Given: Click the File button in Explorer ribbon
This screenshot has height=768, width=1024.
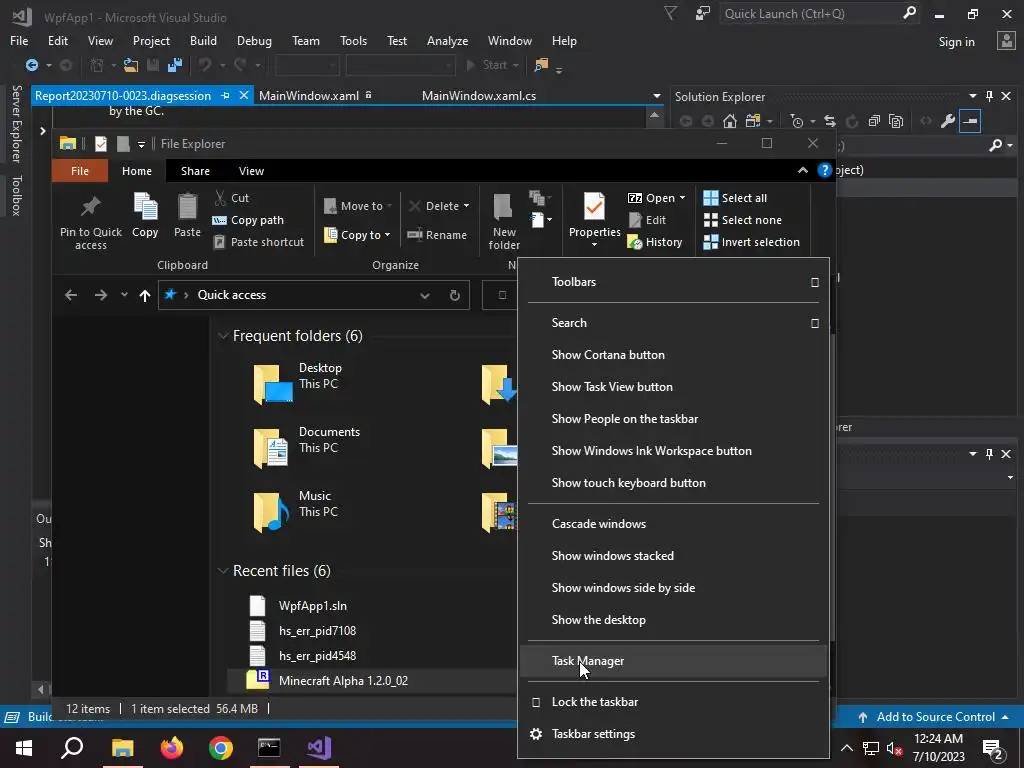Looking at the screenshot, I should pos(80,171).
